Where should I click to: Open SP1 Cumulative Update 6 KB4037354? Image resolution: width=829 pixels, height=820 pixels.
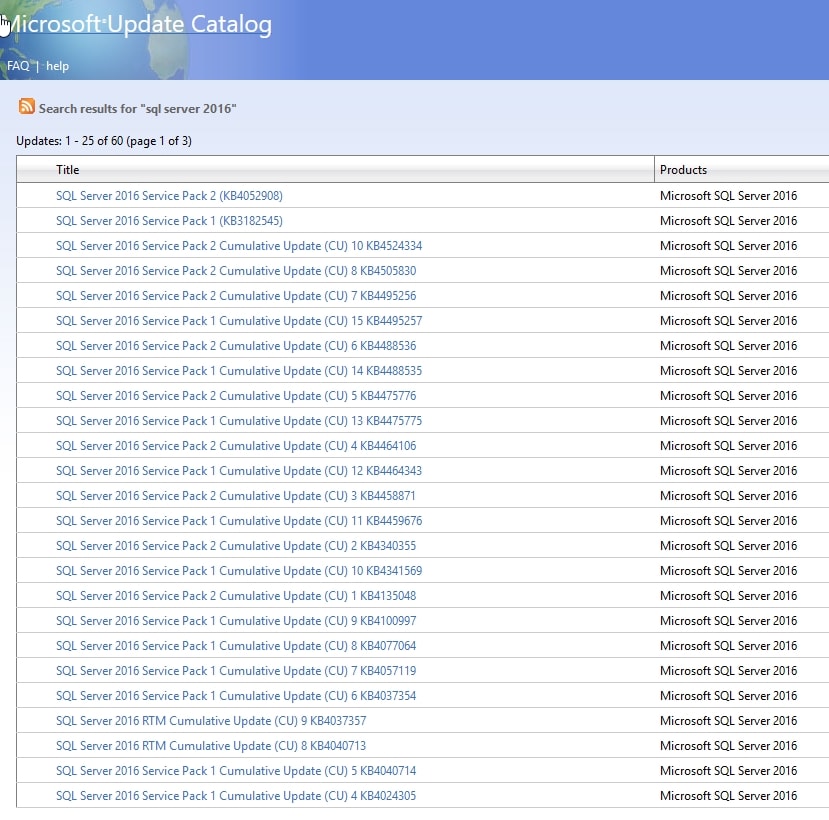tap(236, 696)
